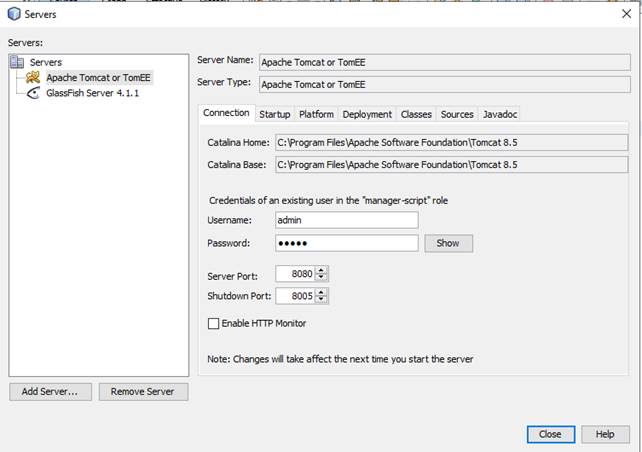This screenshot has width=642, height=452.
Task: Show the hidden password
Action: click(x=448, y=243)
